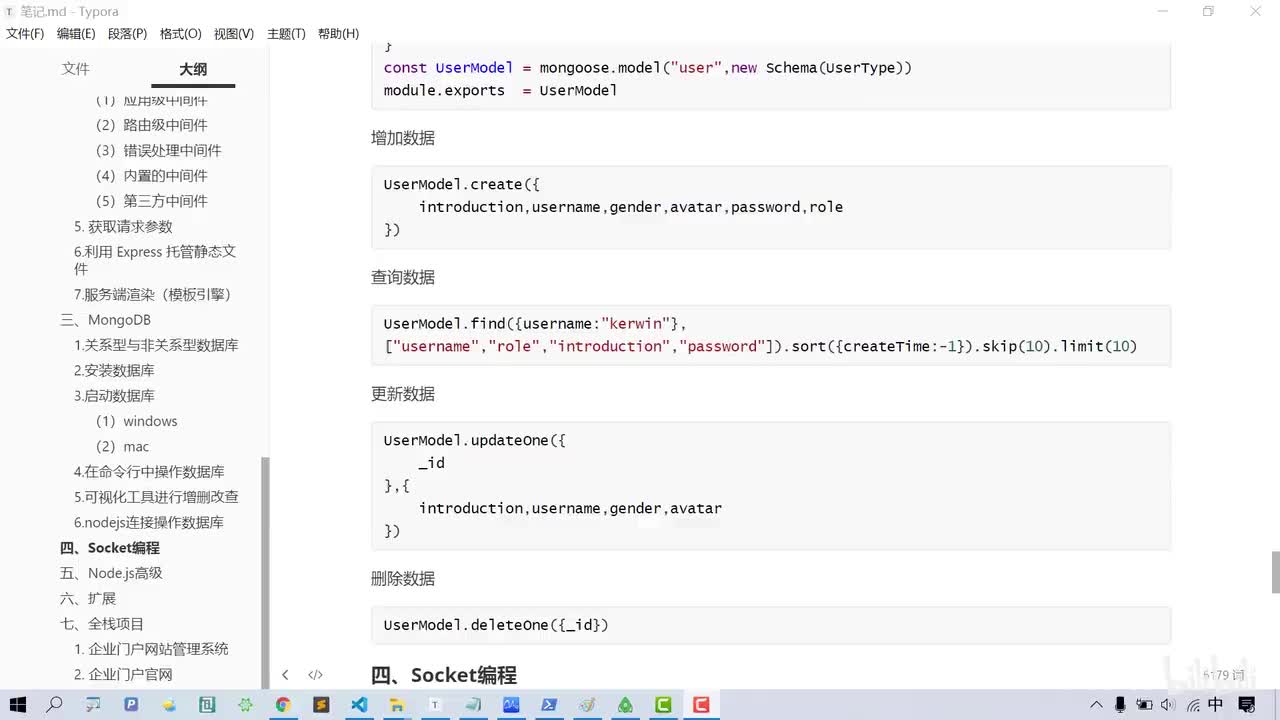Go to outline heading 6.利用 Express 托管静态文件

click(x=155, y=260)
